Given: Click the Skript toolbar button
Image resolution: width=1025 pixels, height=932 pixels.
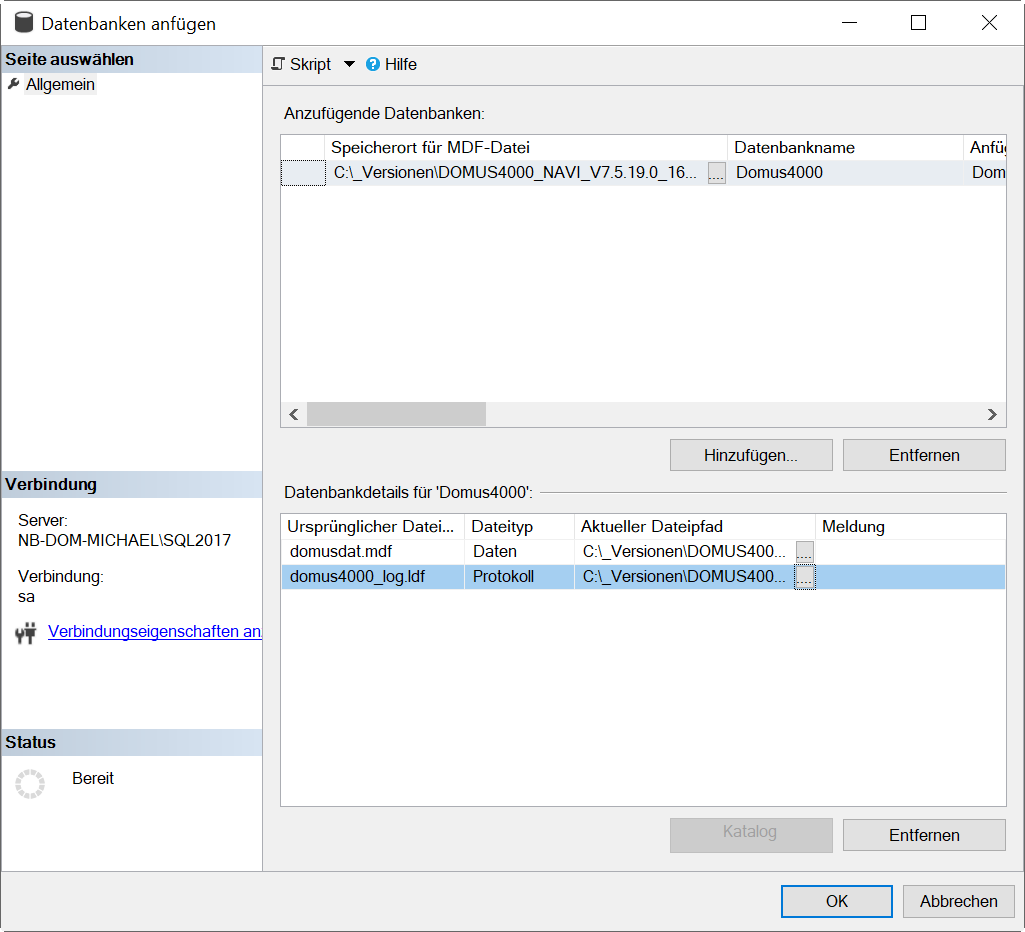Looking at the screenshot, I should (301, 64).
